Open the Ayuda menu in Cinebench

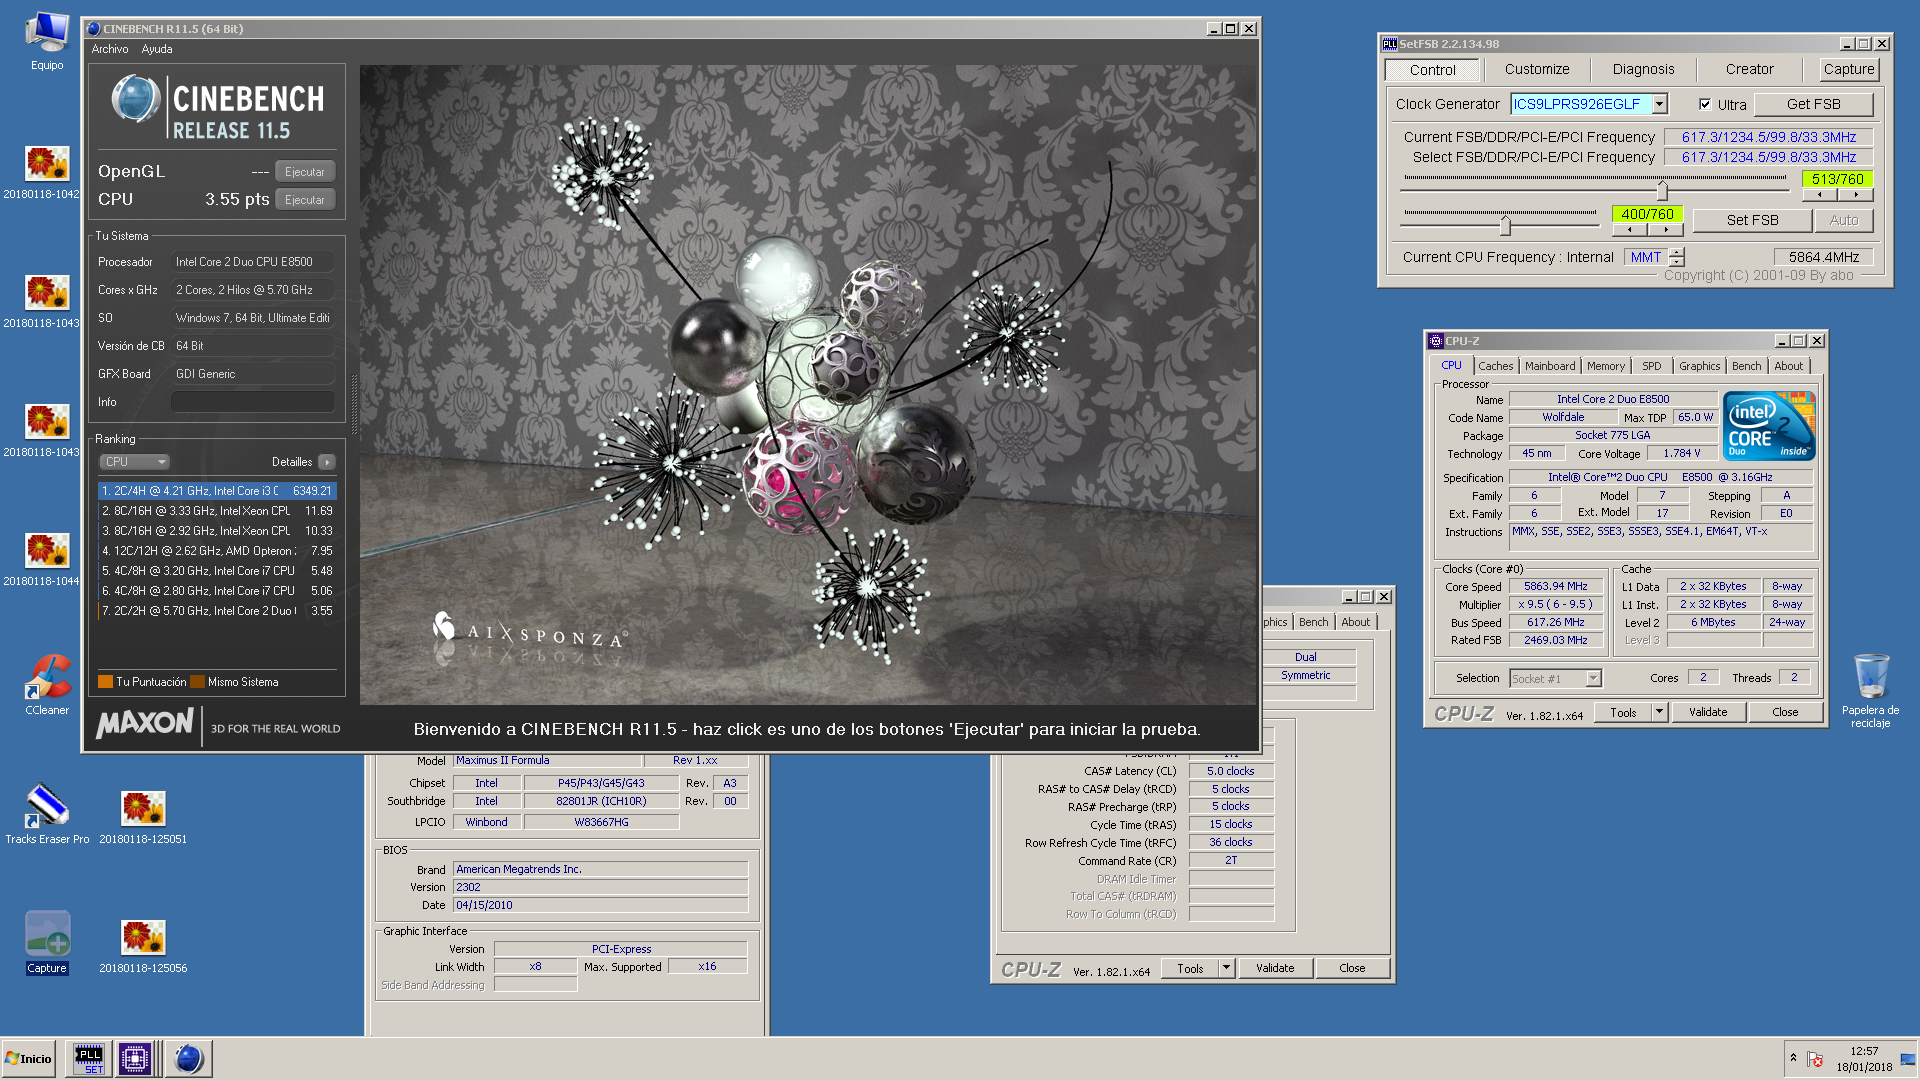tap(157, 49)
